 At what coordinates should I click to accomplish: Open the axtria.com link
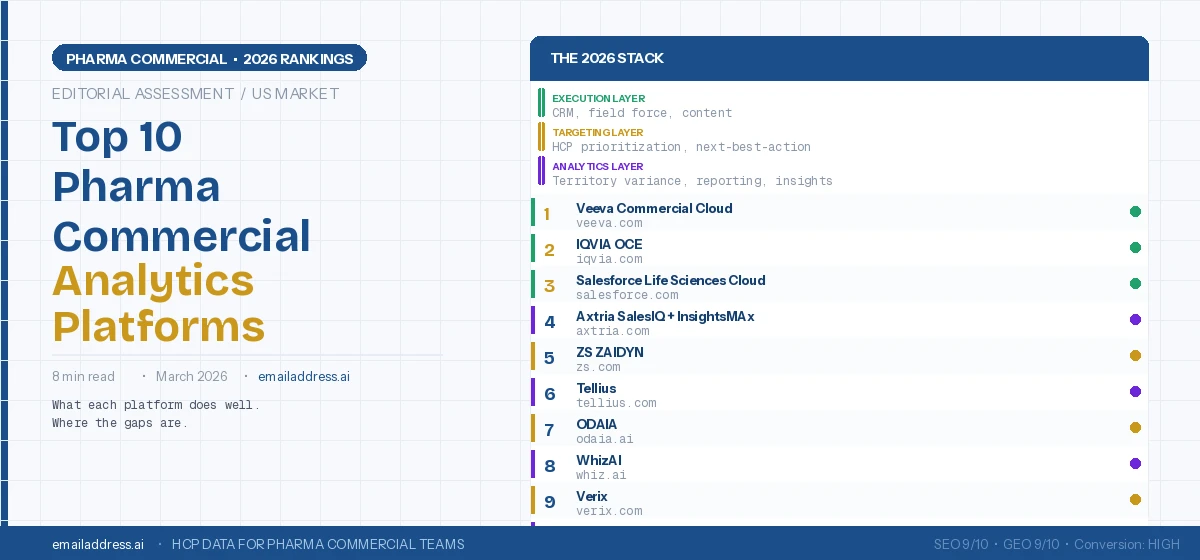(x=613, y=331)
